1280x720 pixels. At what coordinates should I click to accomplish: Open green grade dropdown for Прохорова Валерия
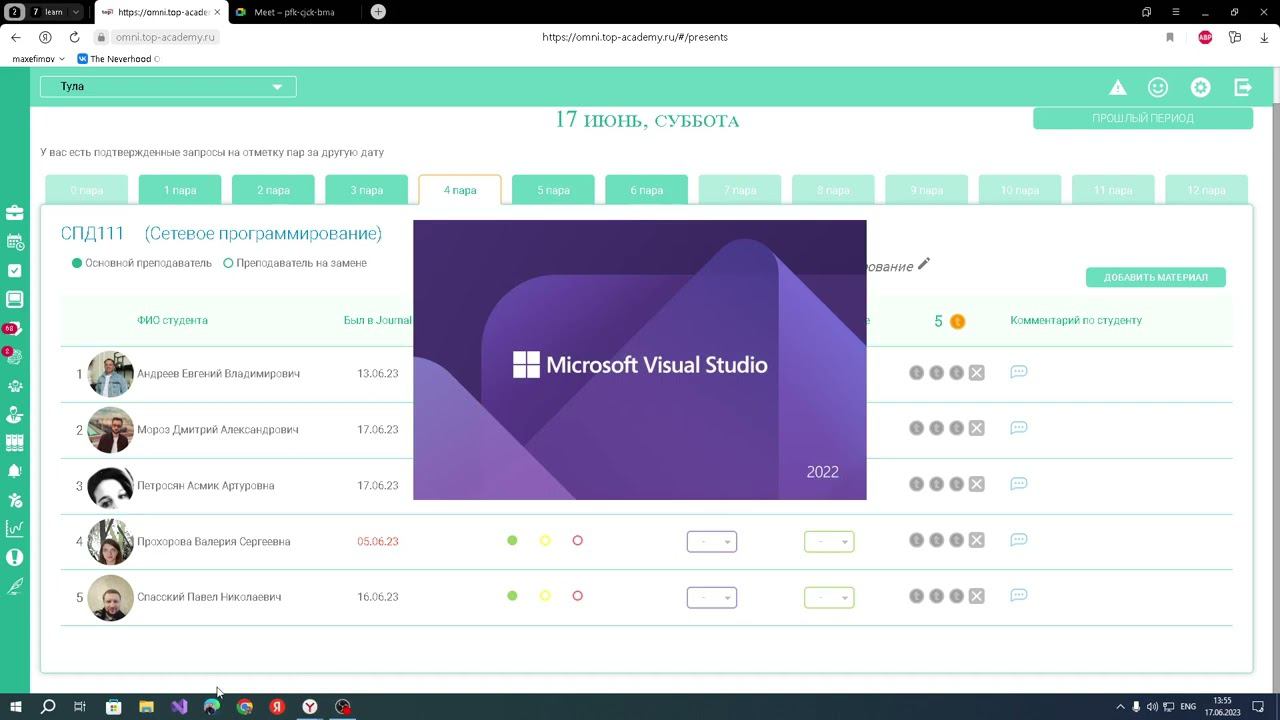pyautogui.click(x=829, y=542)
